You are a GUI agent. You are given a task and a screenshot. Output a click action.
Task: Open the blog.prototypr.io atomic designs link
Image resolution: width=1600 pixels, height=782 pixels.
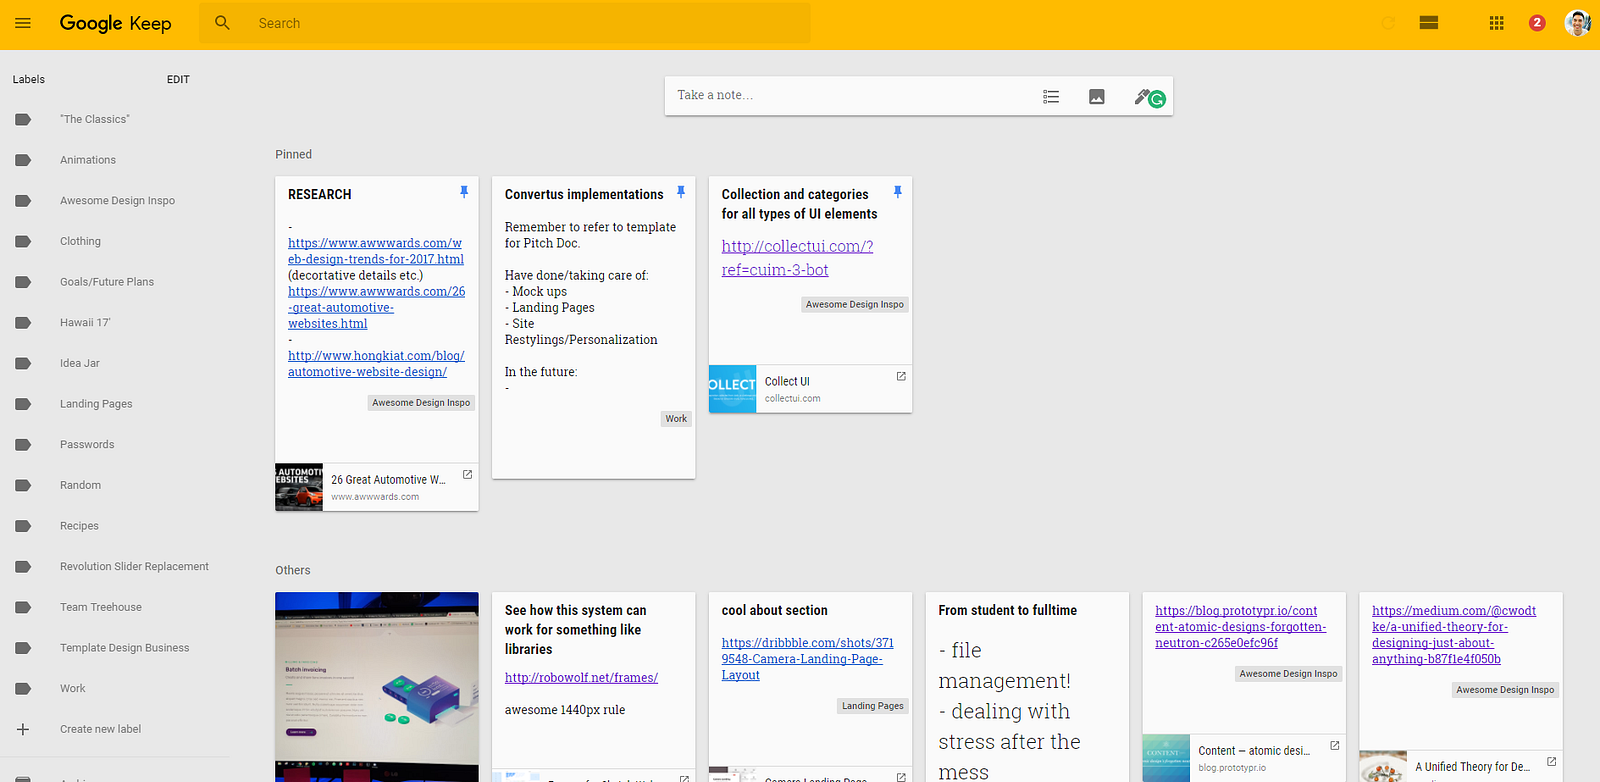[1241, 627]
